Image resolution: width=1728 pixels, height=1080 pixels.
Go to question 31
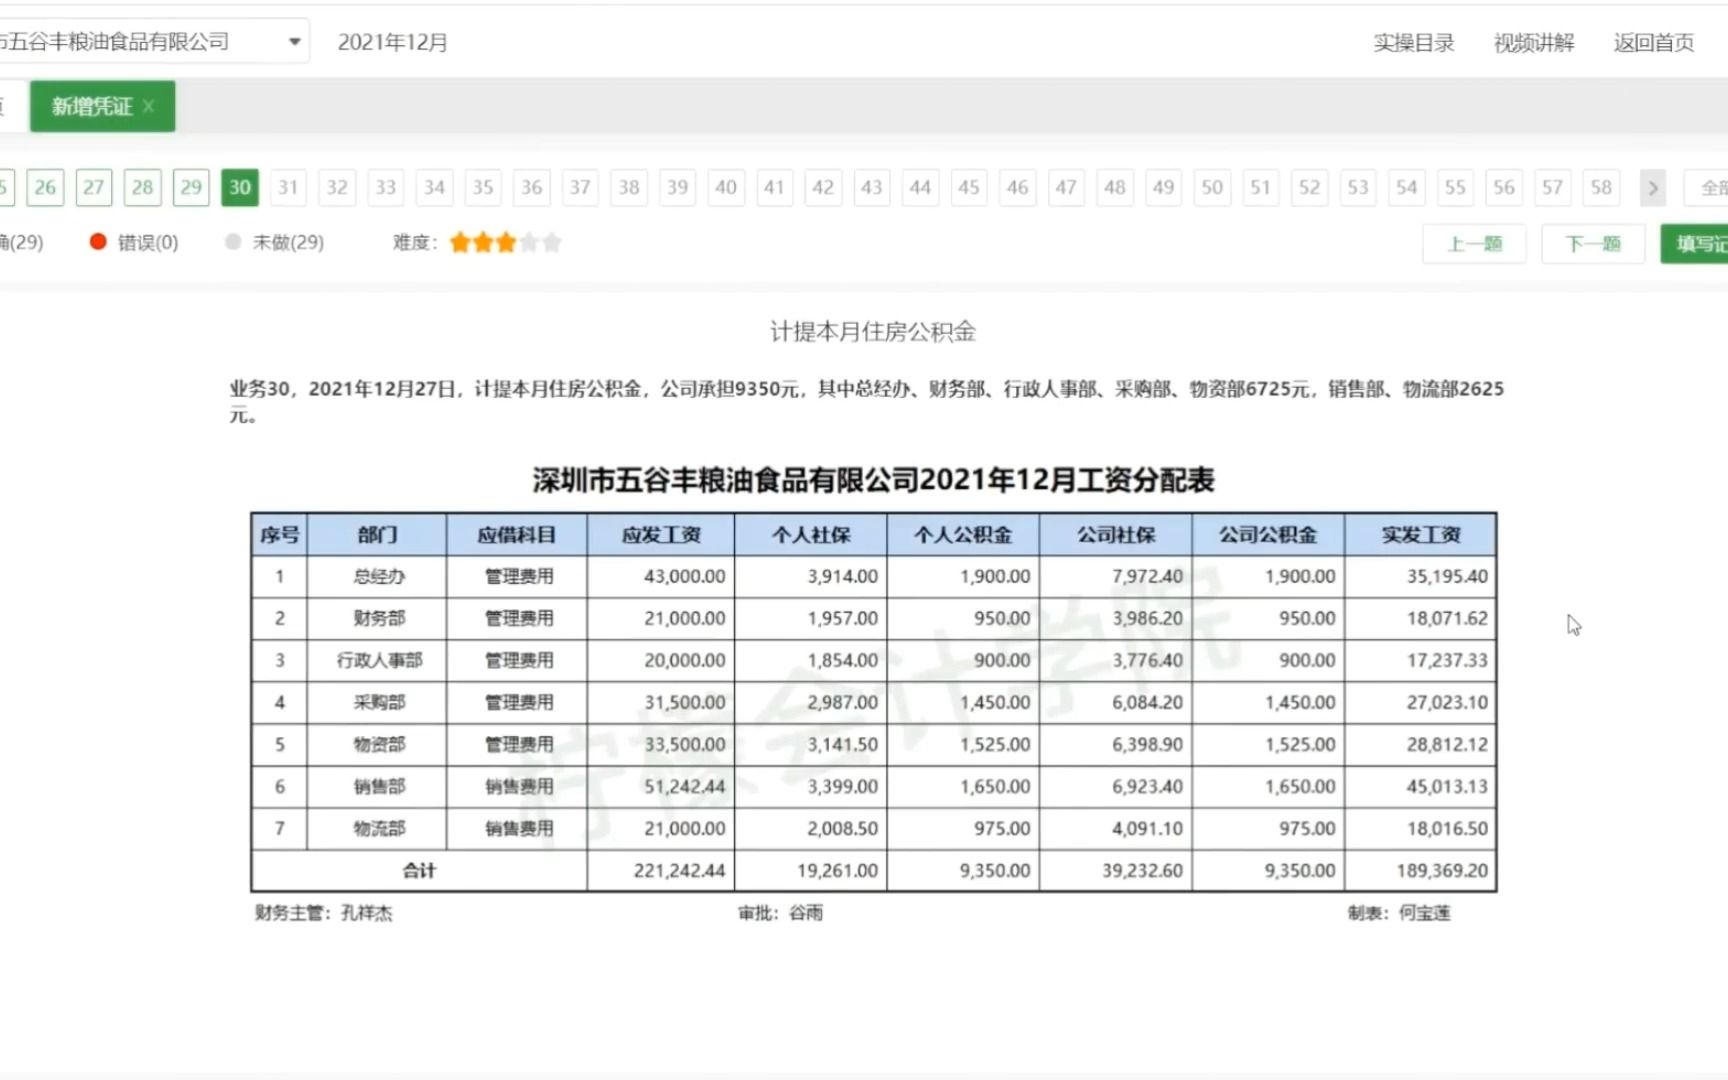pyautogui.click(x=288, y=187)
